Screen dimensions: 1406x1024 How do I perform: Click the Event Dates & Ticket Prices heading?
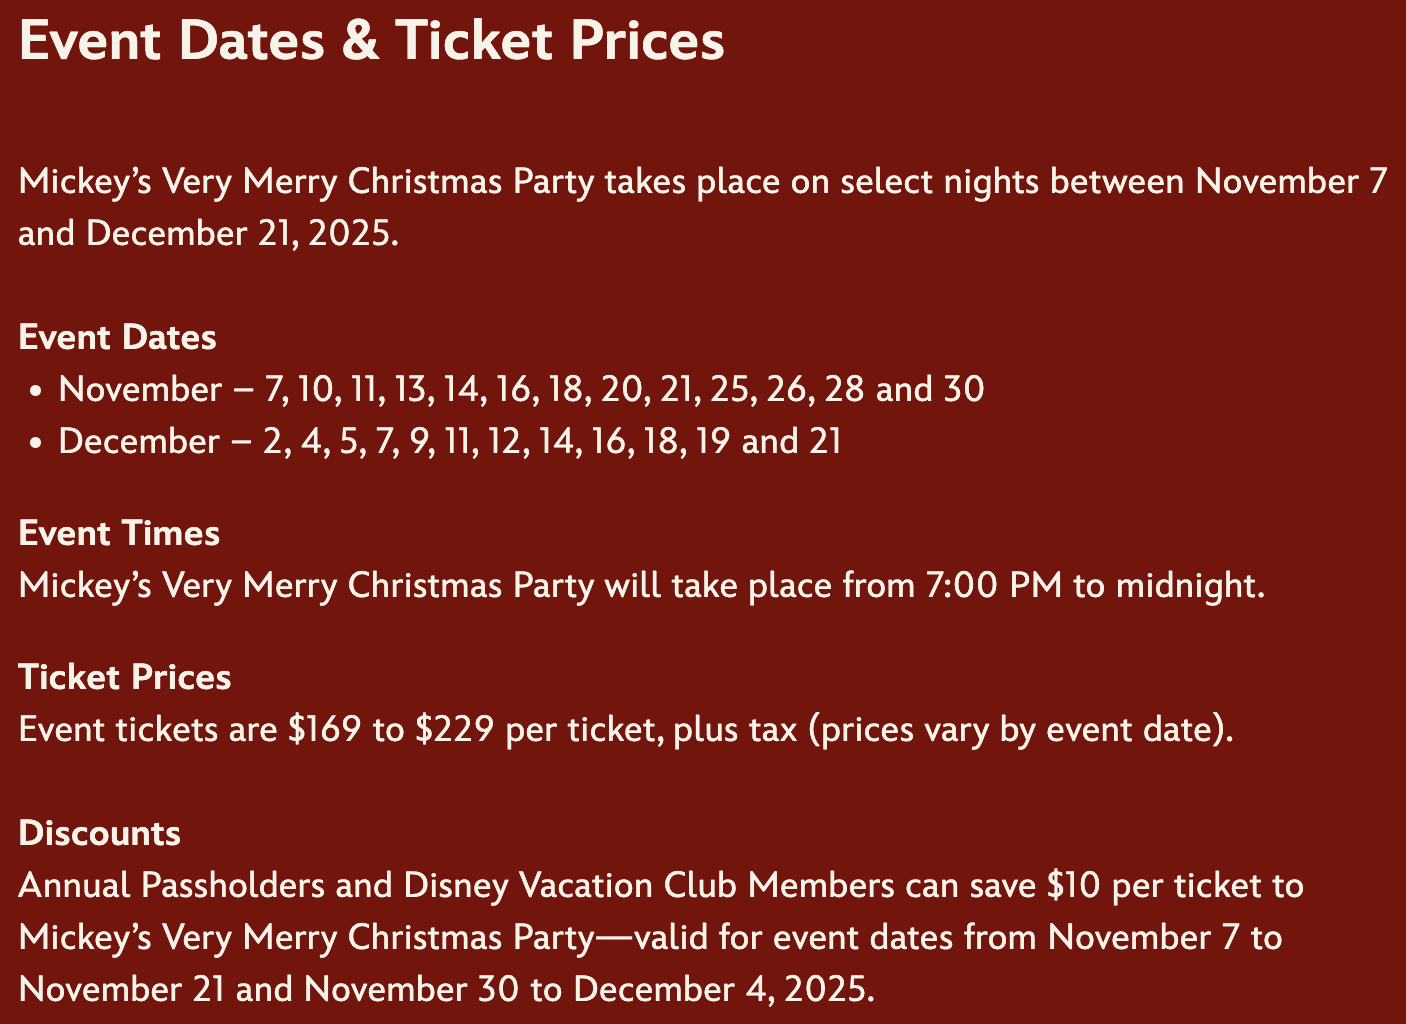[371, 42]
